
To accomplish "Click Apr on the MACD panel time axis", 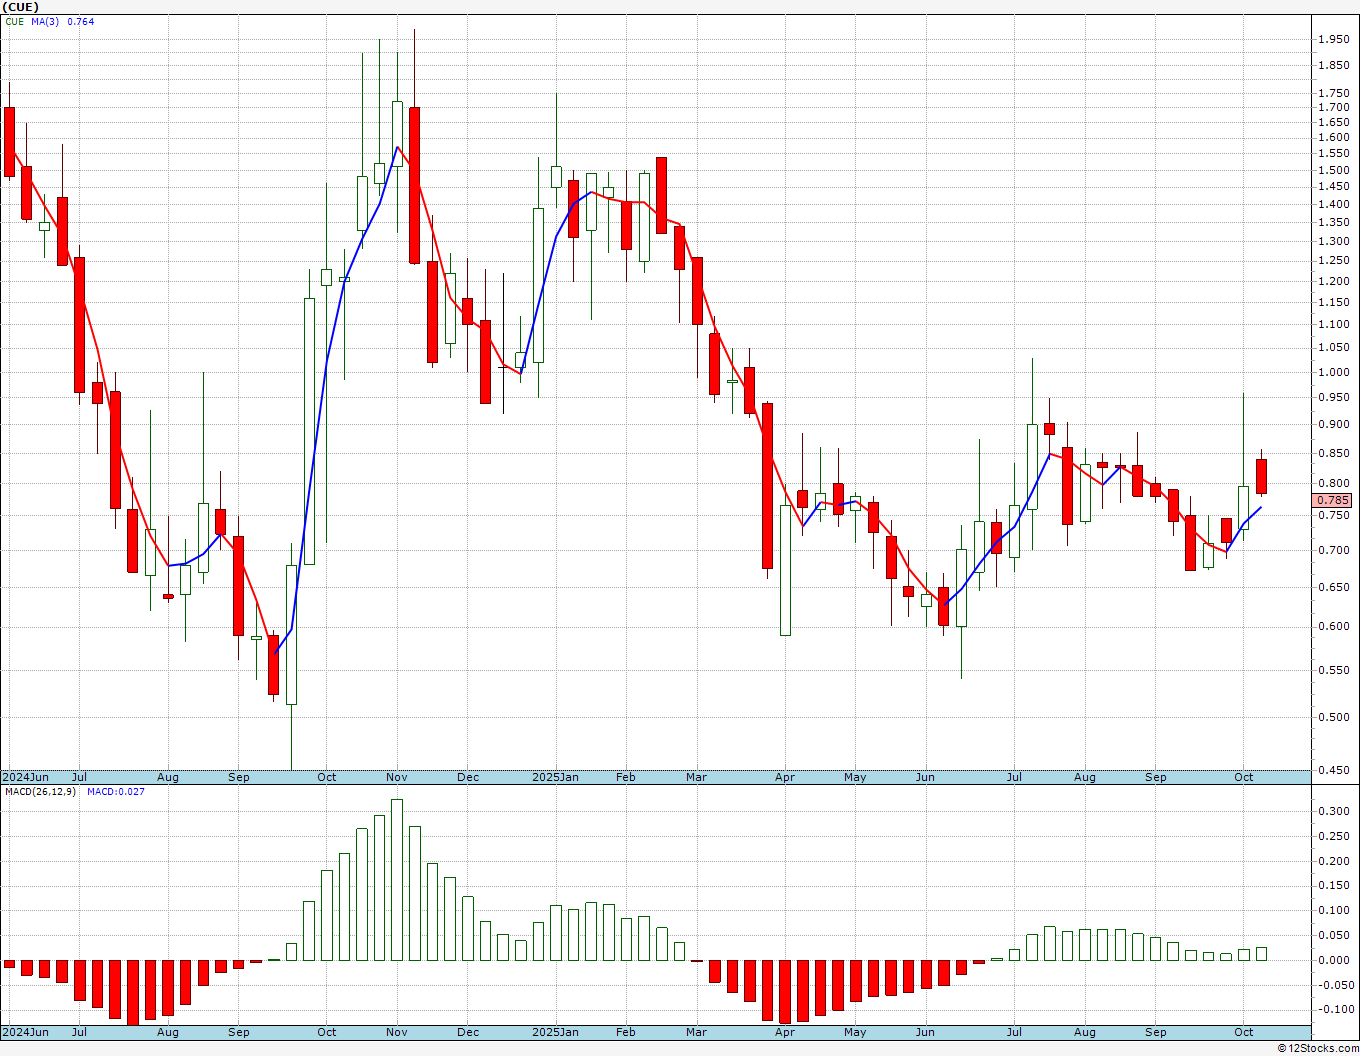I will [785, 1032].
